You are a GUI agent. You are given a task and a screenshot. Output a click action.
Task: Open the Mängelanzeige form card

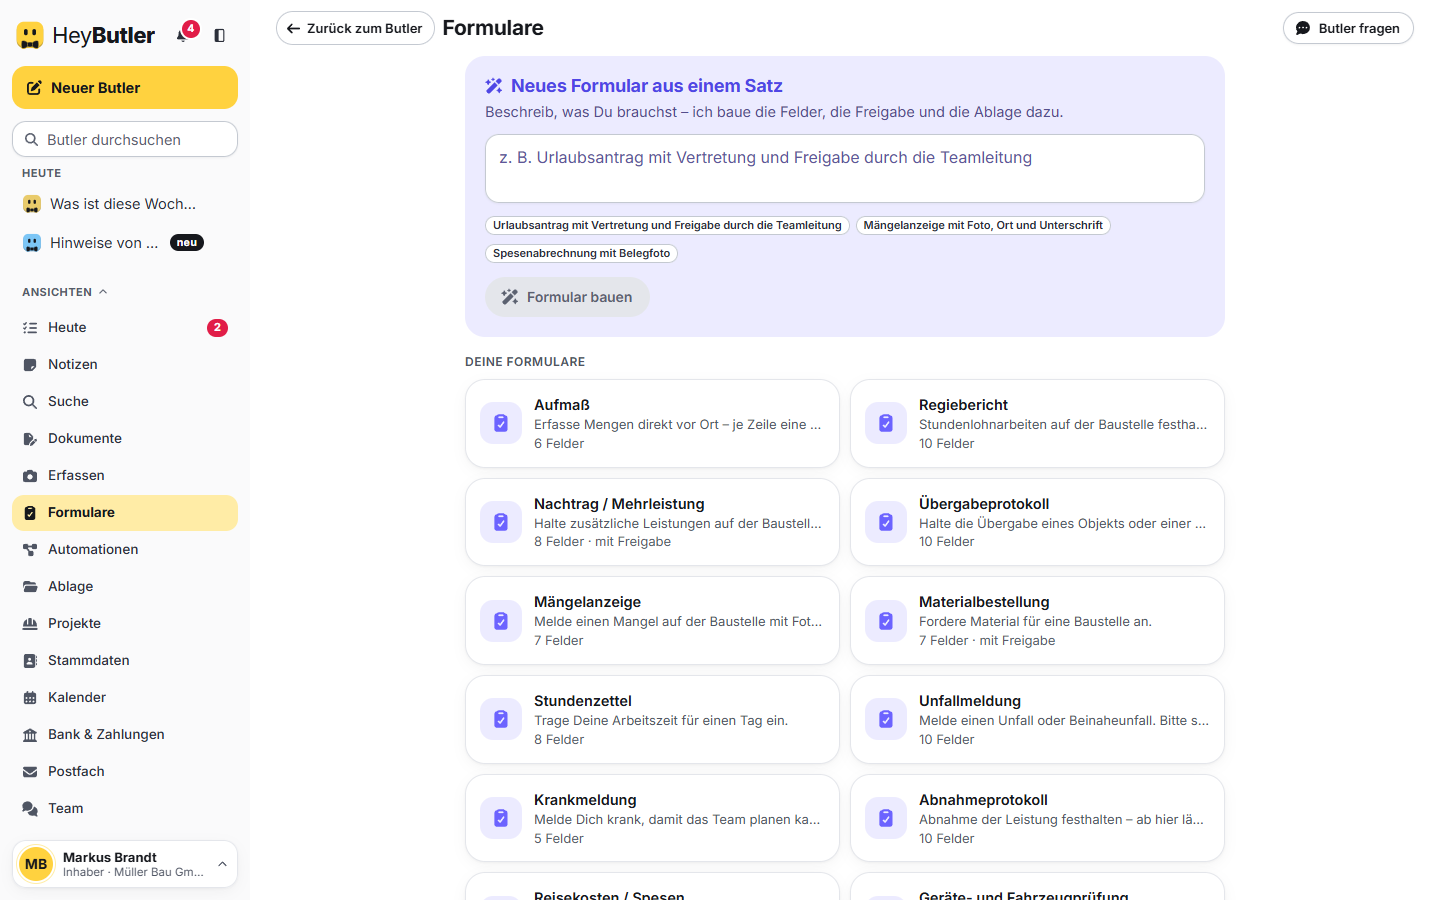click(x=652, y=620)
